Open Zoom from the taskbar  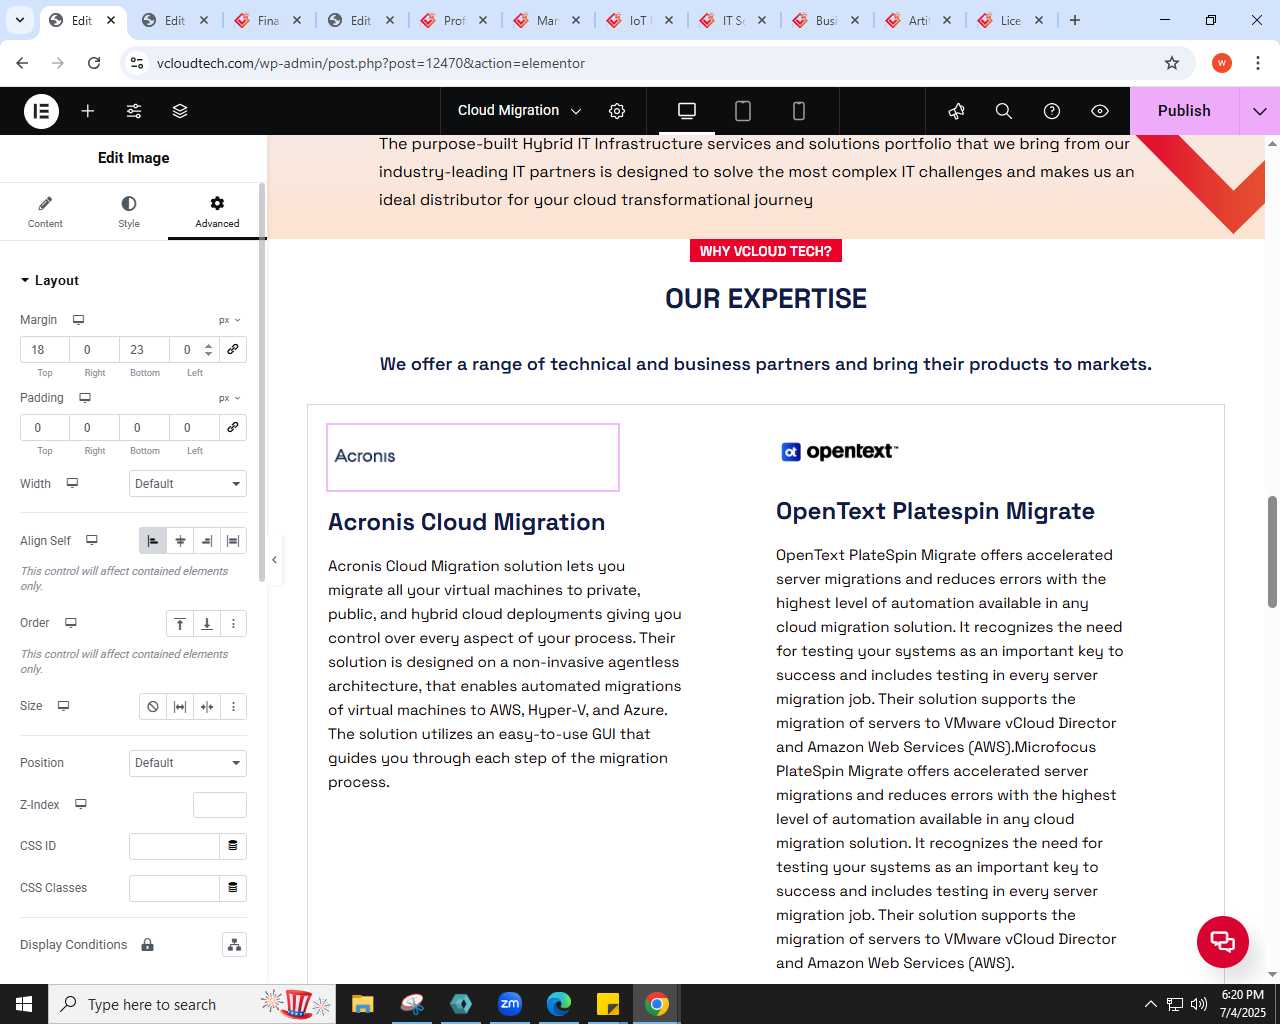point(510,1004)
